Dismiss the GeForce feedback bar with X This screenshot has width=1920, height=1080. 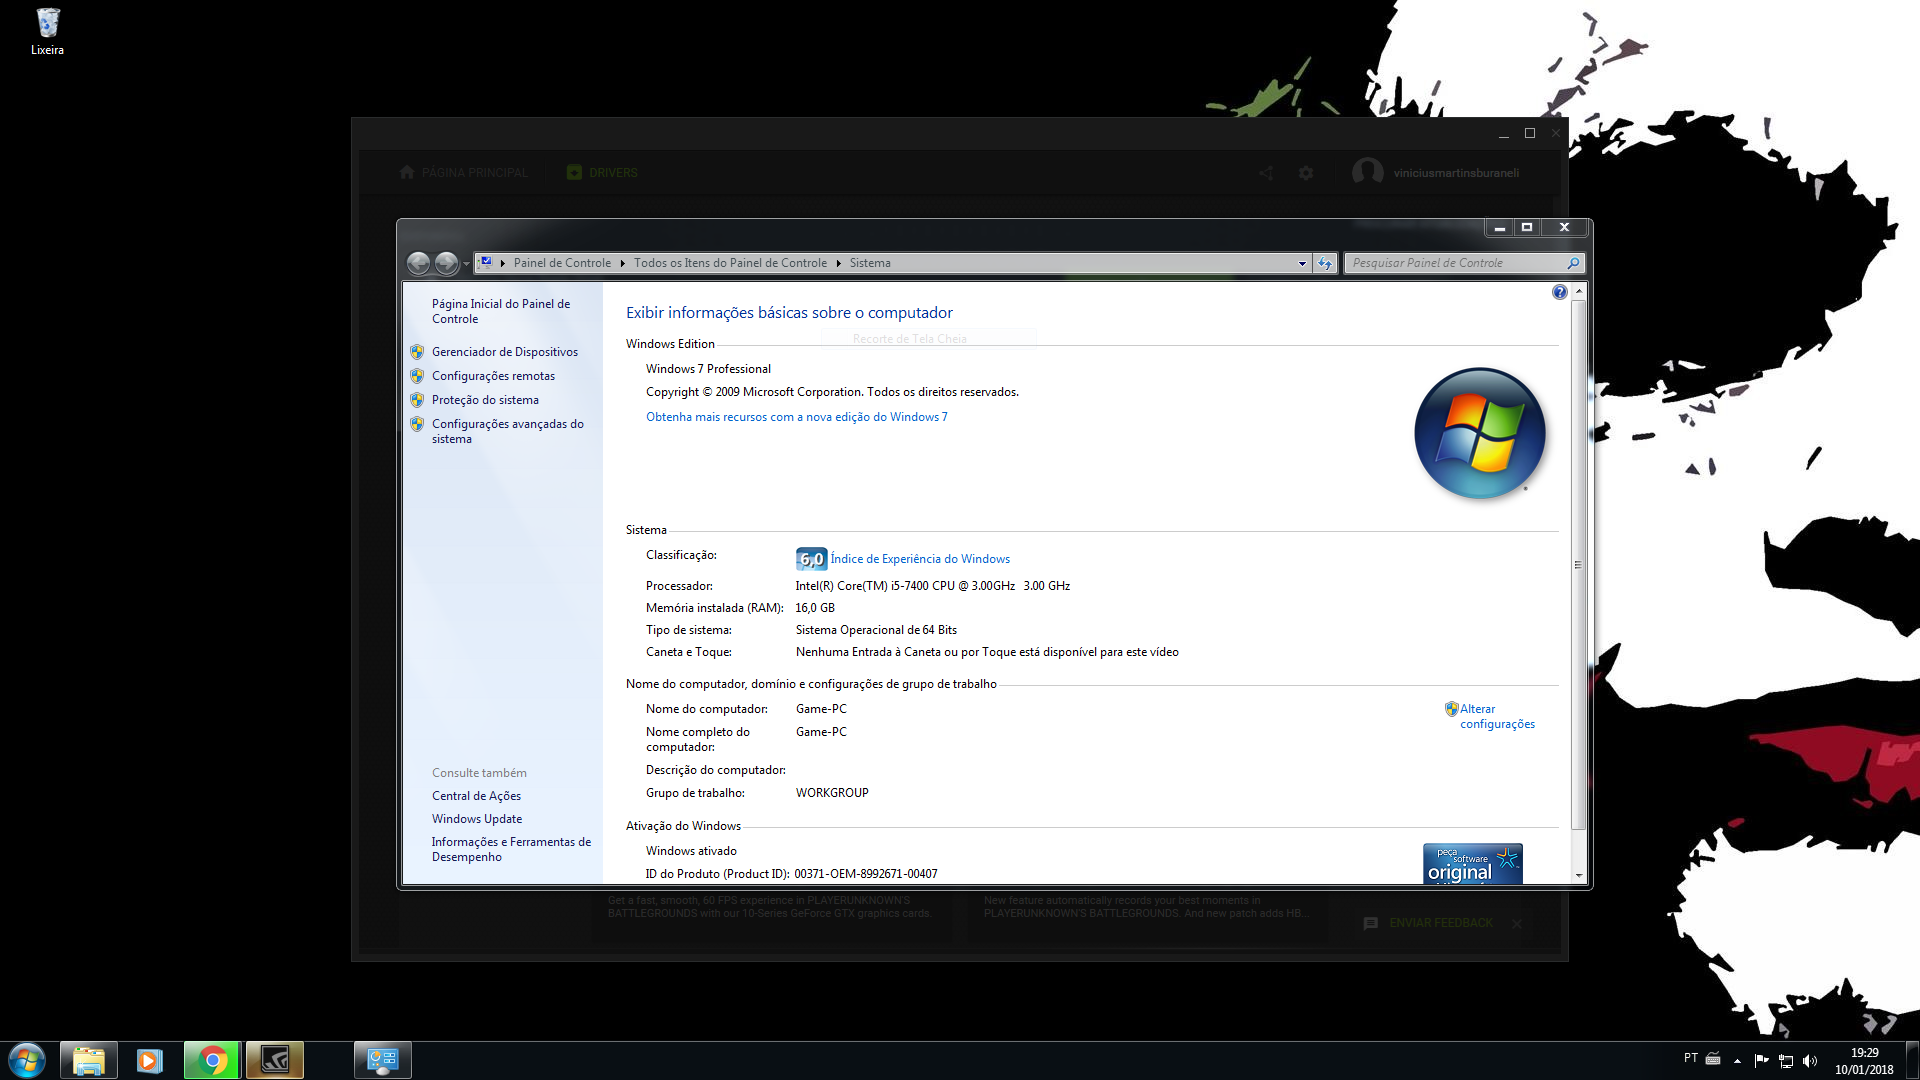click(x=1517, y=923)
